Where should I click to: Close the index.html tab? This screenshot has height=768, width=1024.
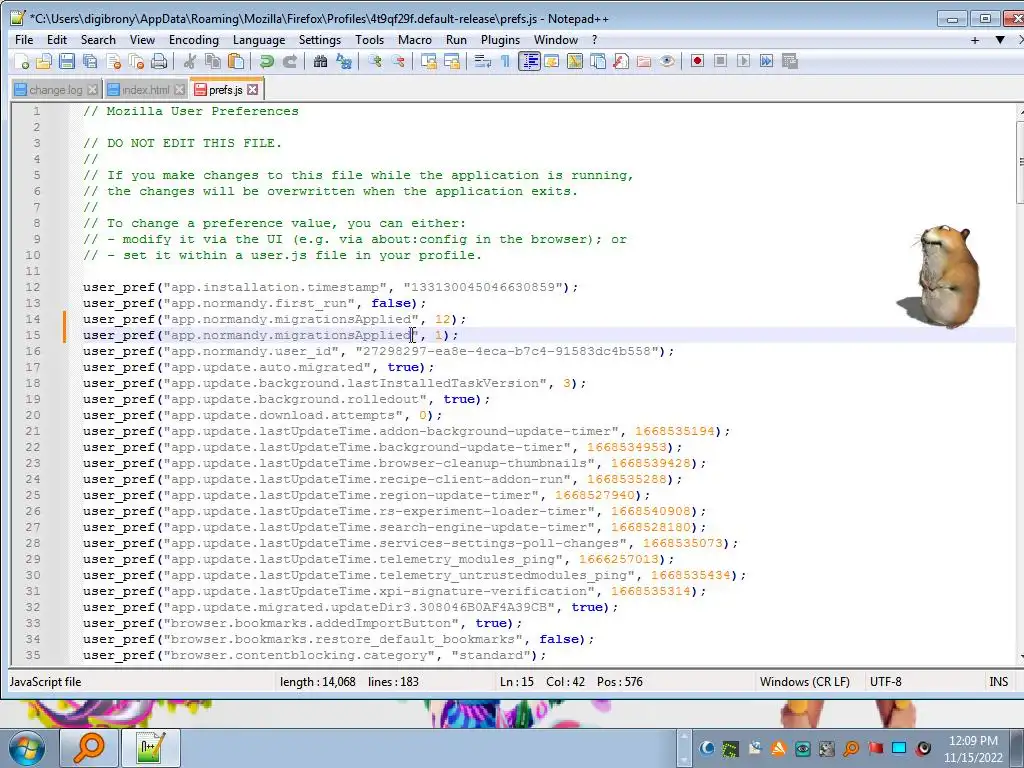[x=180, y=89]
